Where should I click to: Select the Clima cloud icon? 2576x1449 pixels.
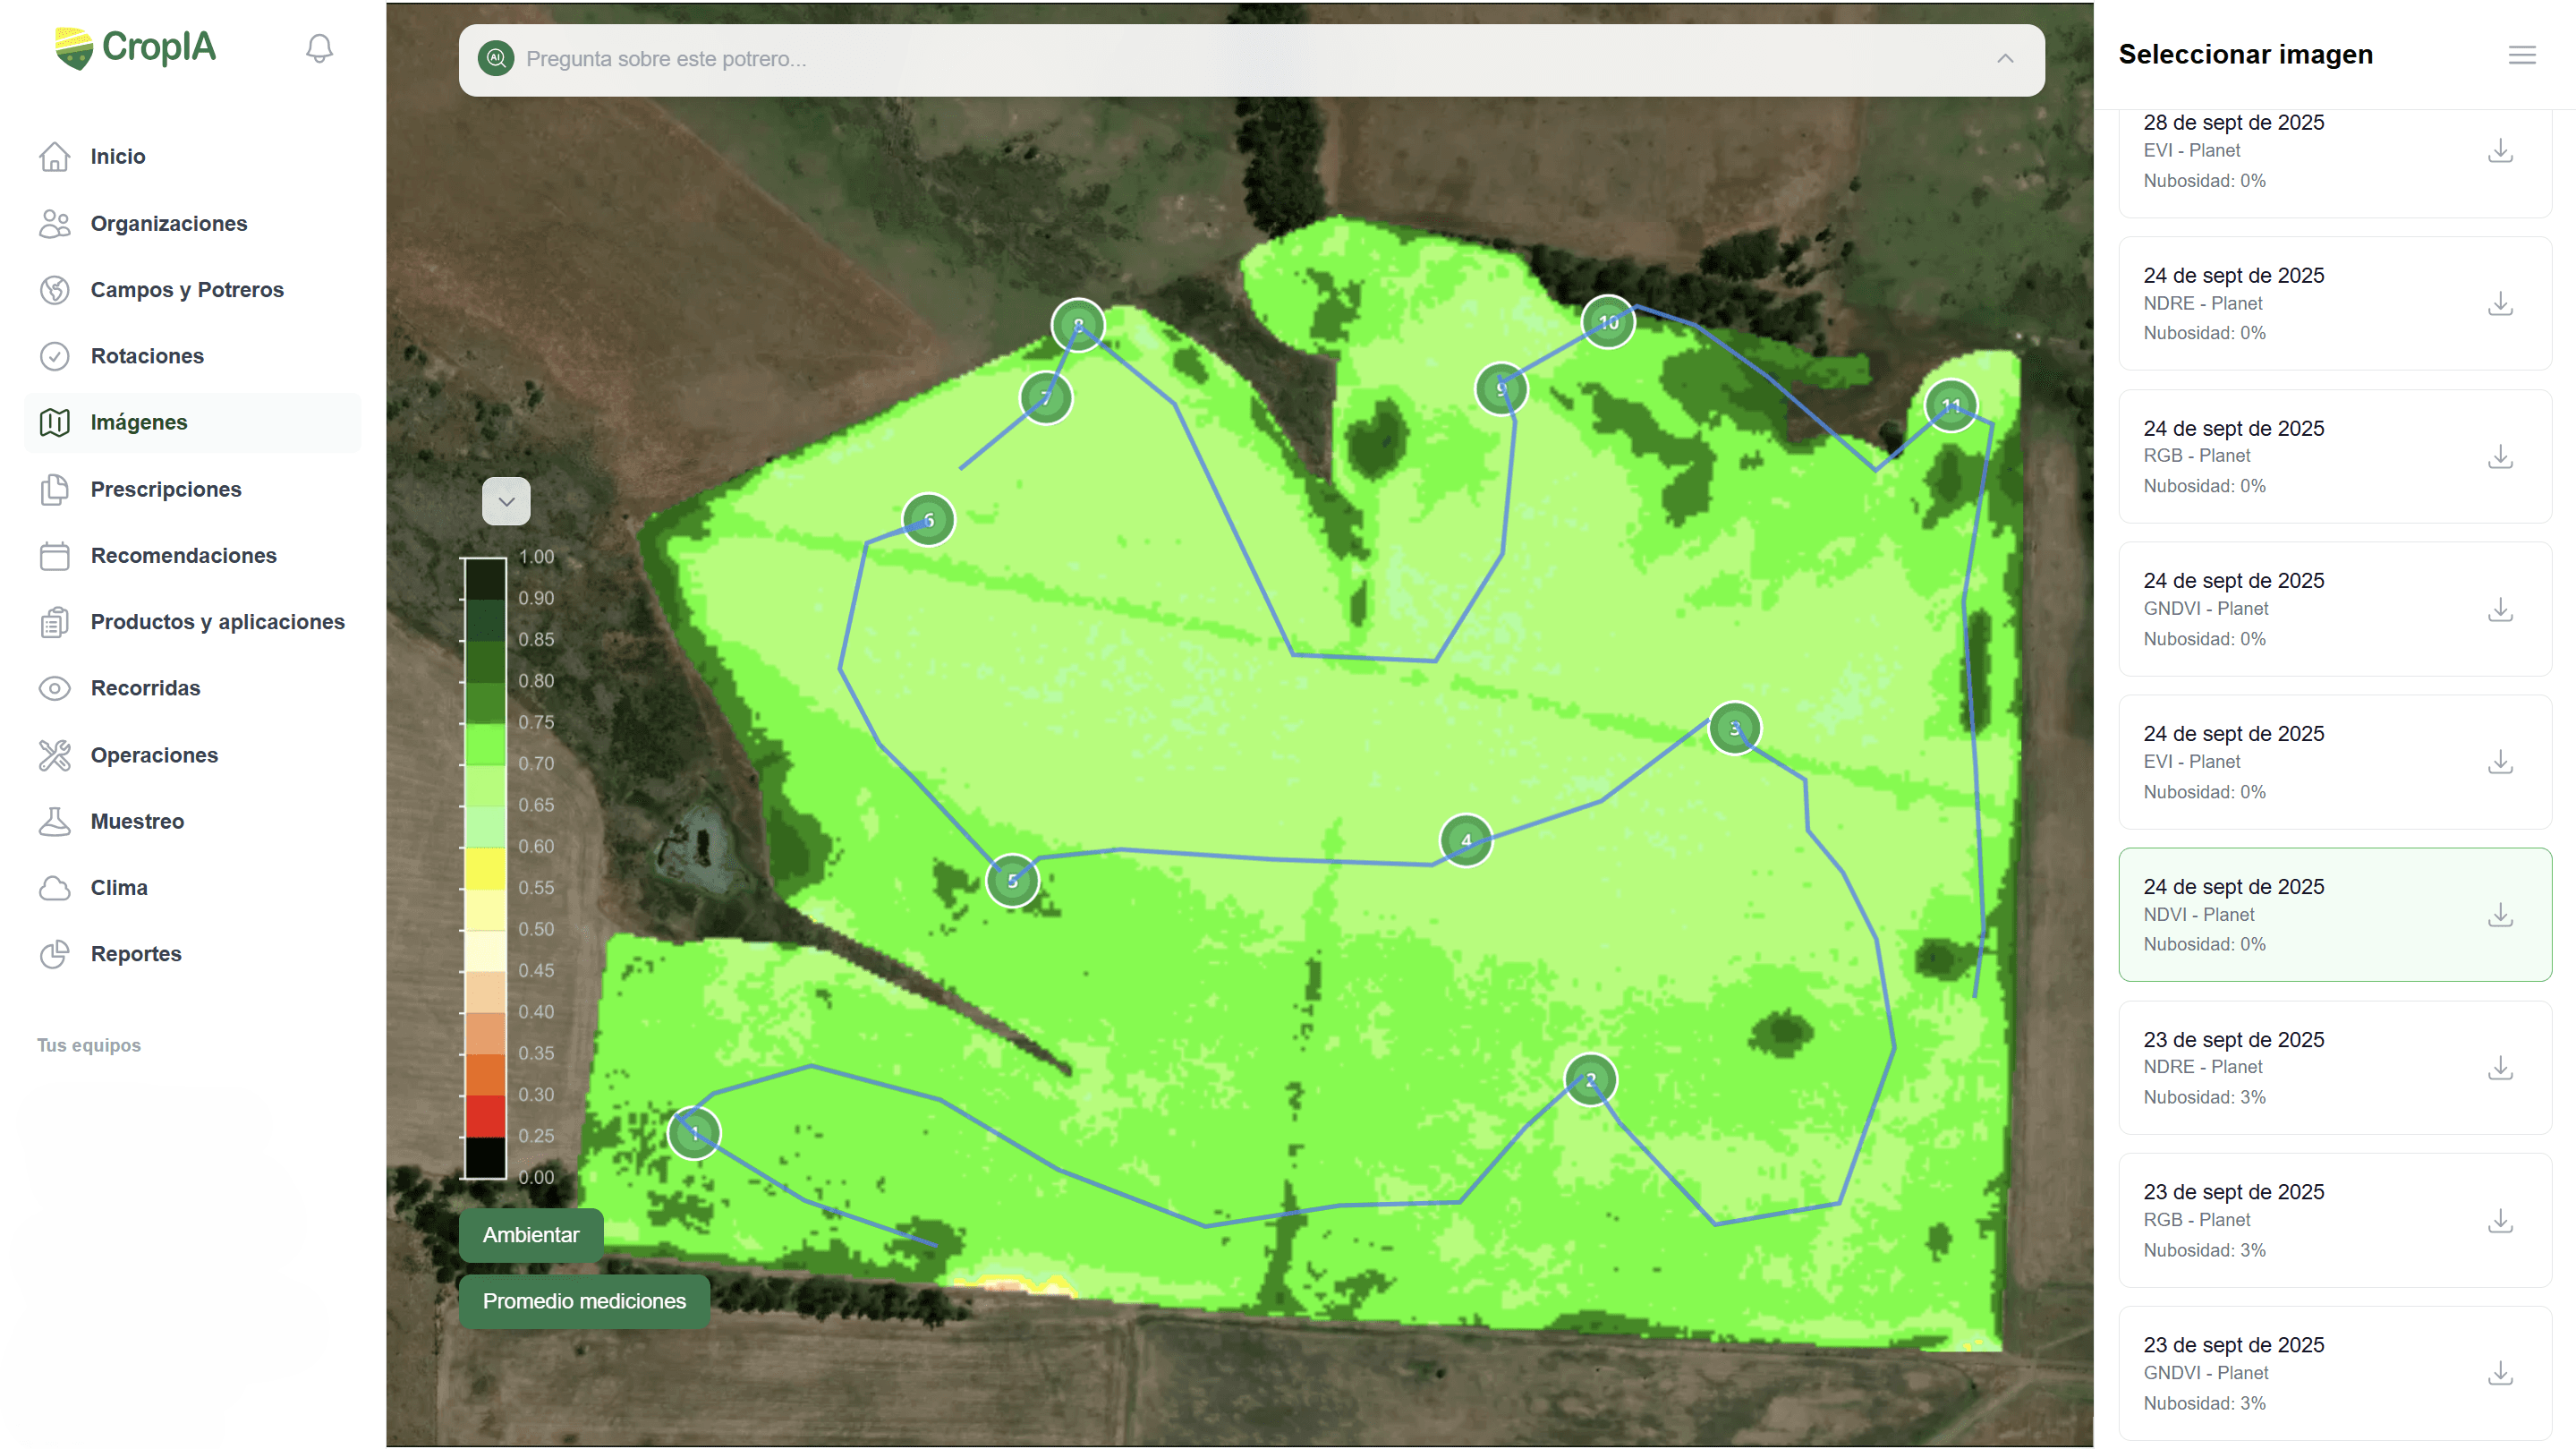tap(55, 887)
